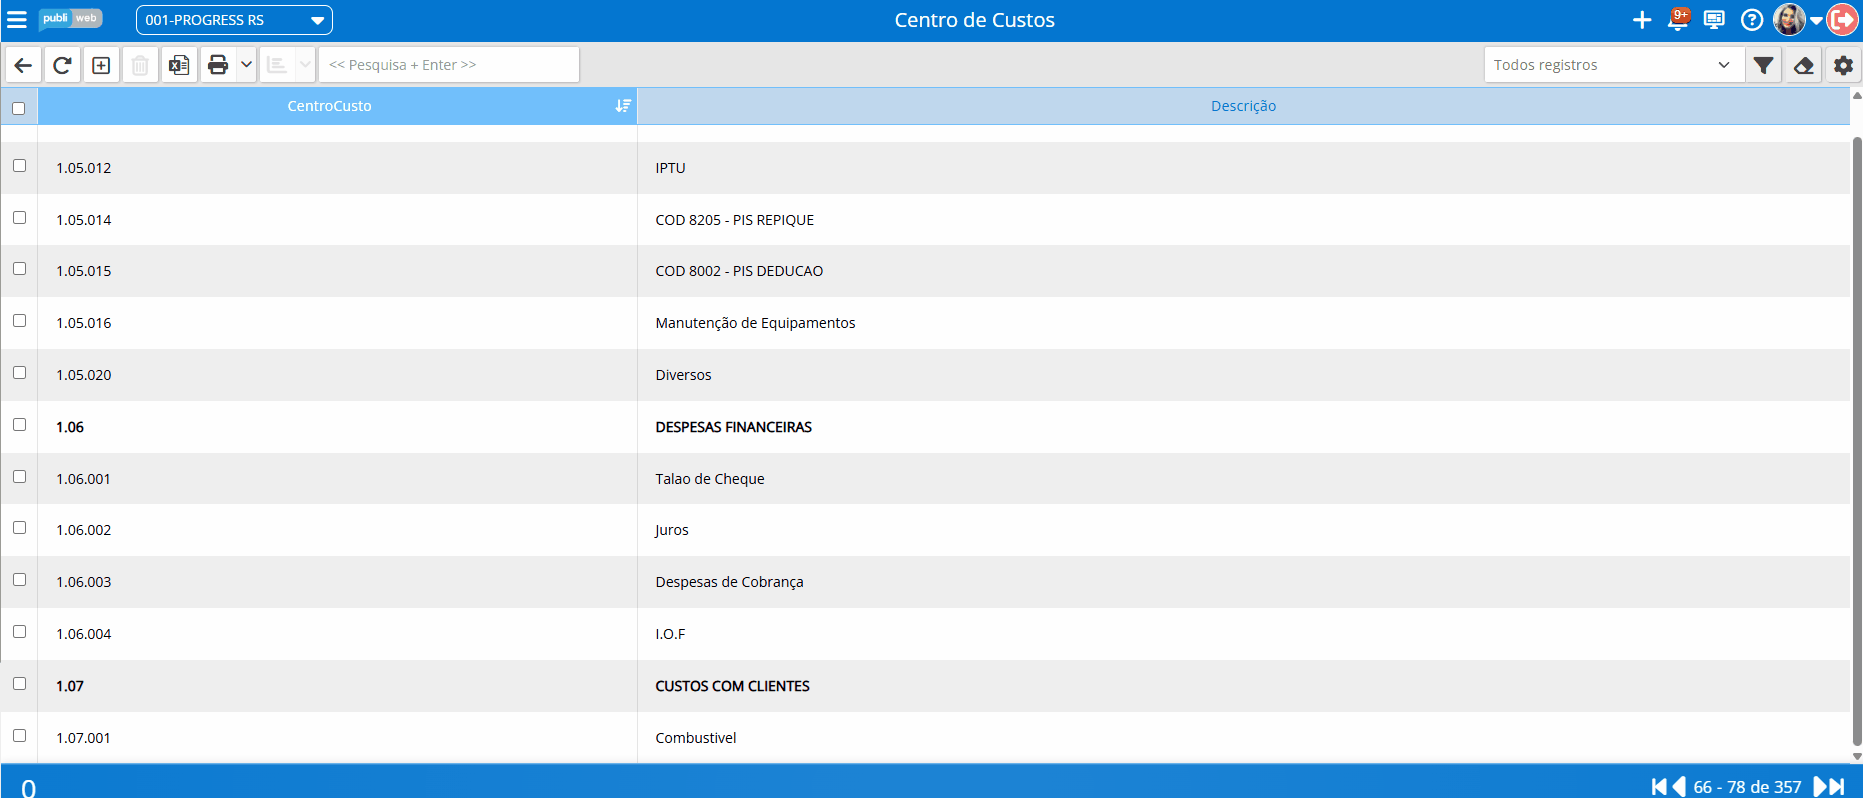Click the sort descending icon in CentroCusto
Viewport: 1863px width, 798px height.
click(623, 106)
